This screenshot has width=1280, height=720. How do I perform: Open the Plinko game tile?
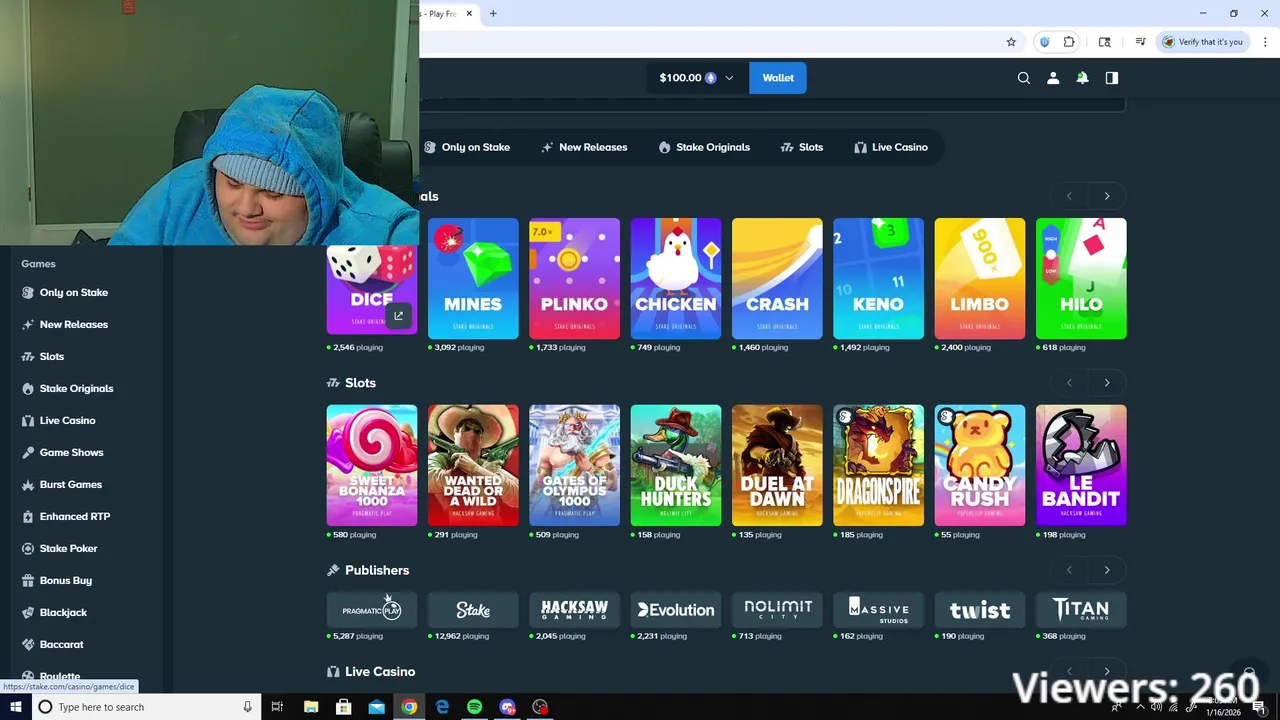tap(574, 278)
